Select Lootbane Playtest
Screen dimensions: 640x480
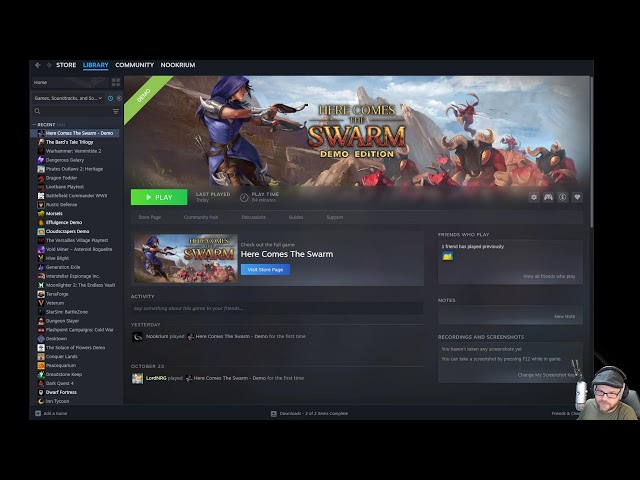(65, 187)
